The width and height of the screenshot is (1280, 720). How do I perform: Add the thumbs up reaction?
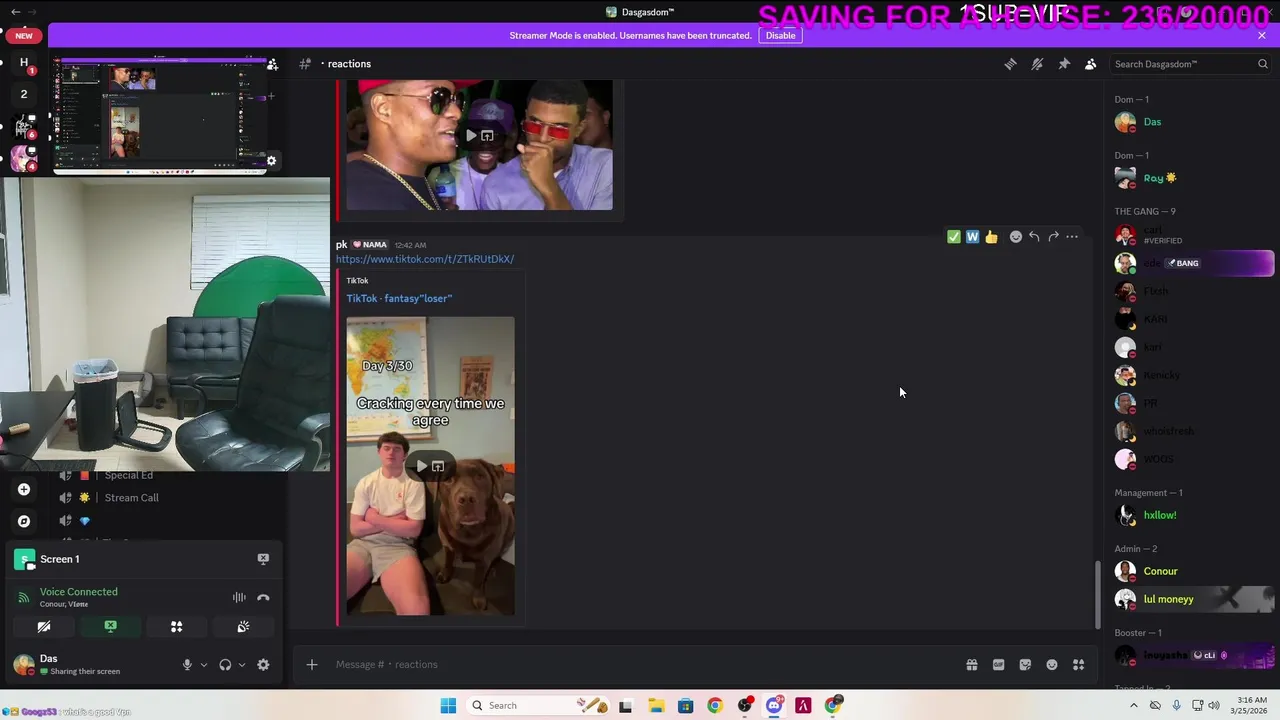pos(991,237)
